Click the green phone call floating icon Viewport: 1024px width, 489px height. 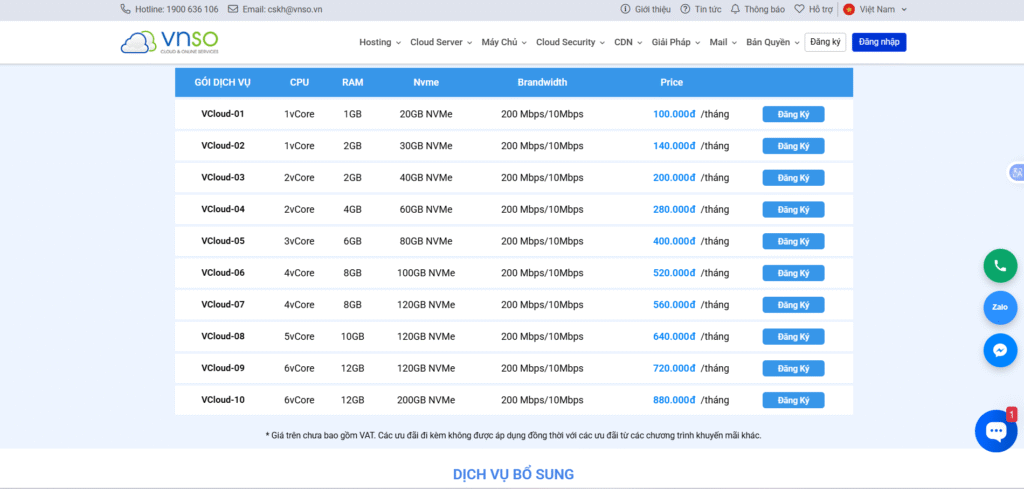click(999, 265)
